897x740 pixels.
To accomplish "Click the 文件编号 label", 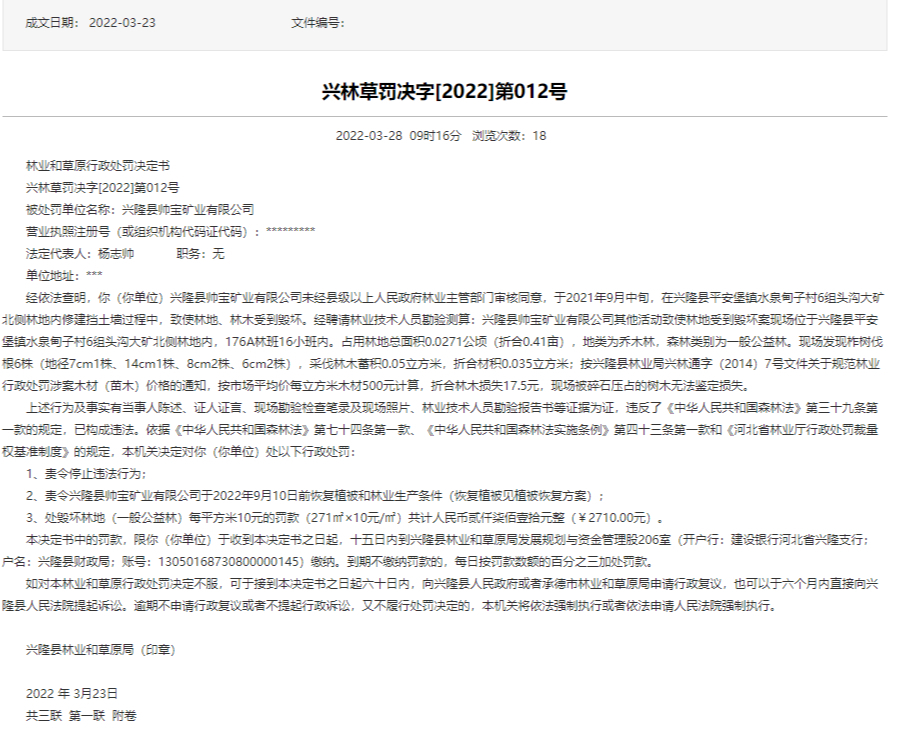I will (318, 23).
